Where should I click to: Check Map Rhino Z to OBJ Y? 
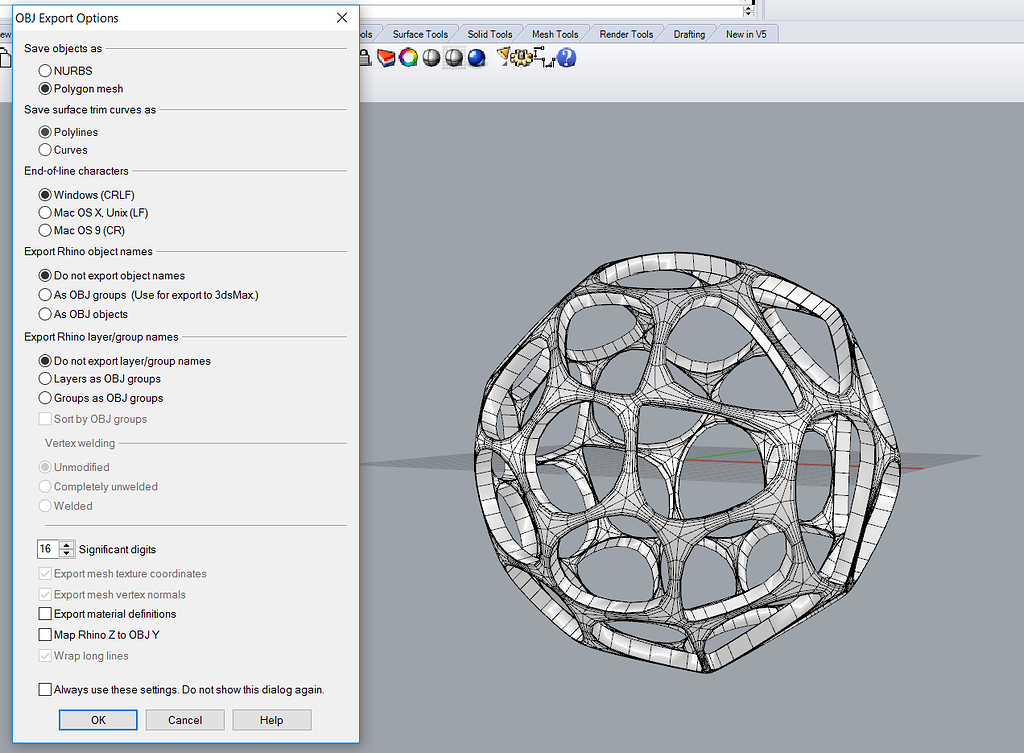(x=45, y=634)
